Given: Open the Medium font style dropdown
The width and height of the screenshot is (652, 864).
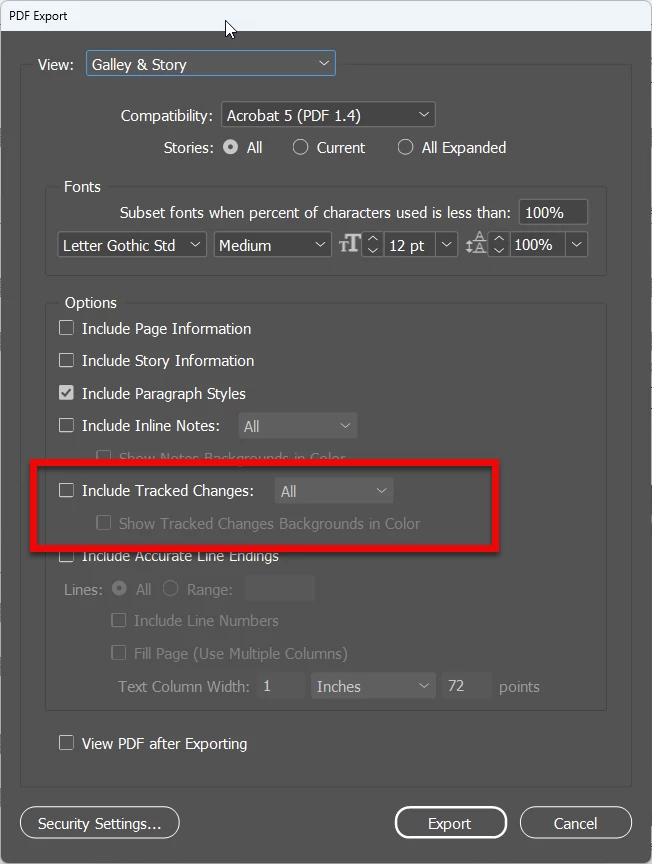Looking at the screenshot, I should pyautogui.click(x=272, y=245).
